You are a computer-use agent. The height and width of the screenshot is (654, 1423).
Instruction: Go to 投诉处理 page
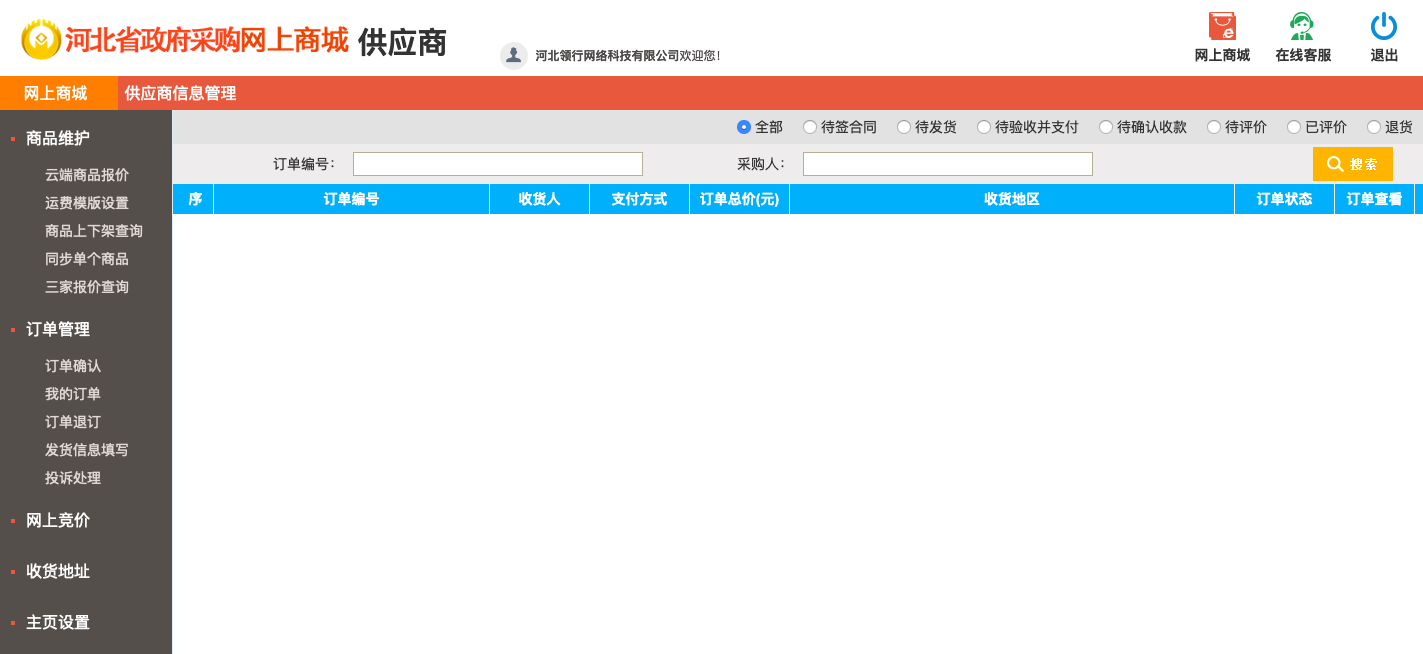click(x=73, y=478)
